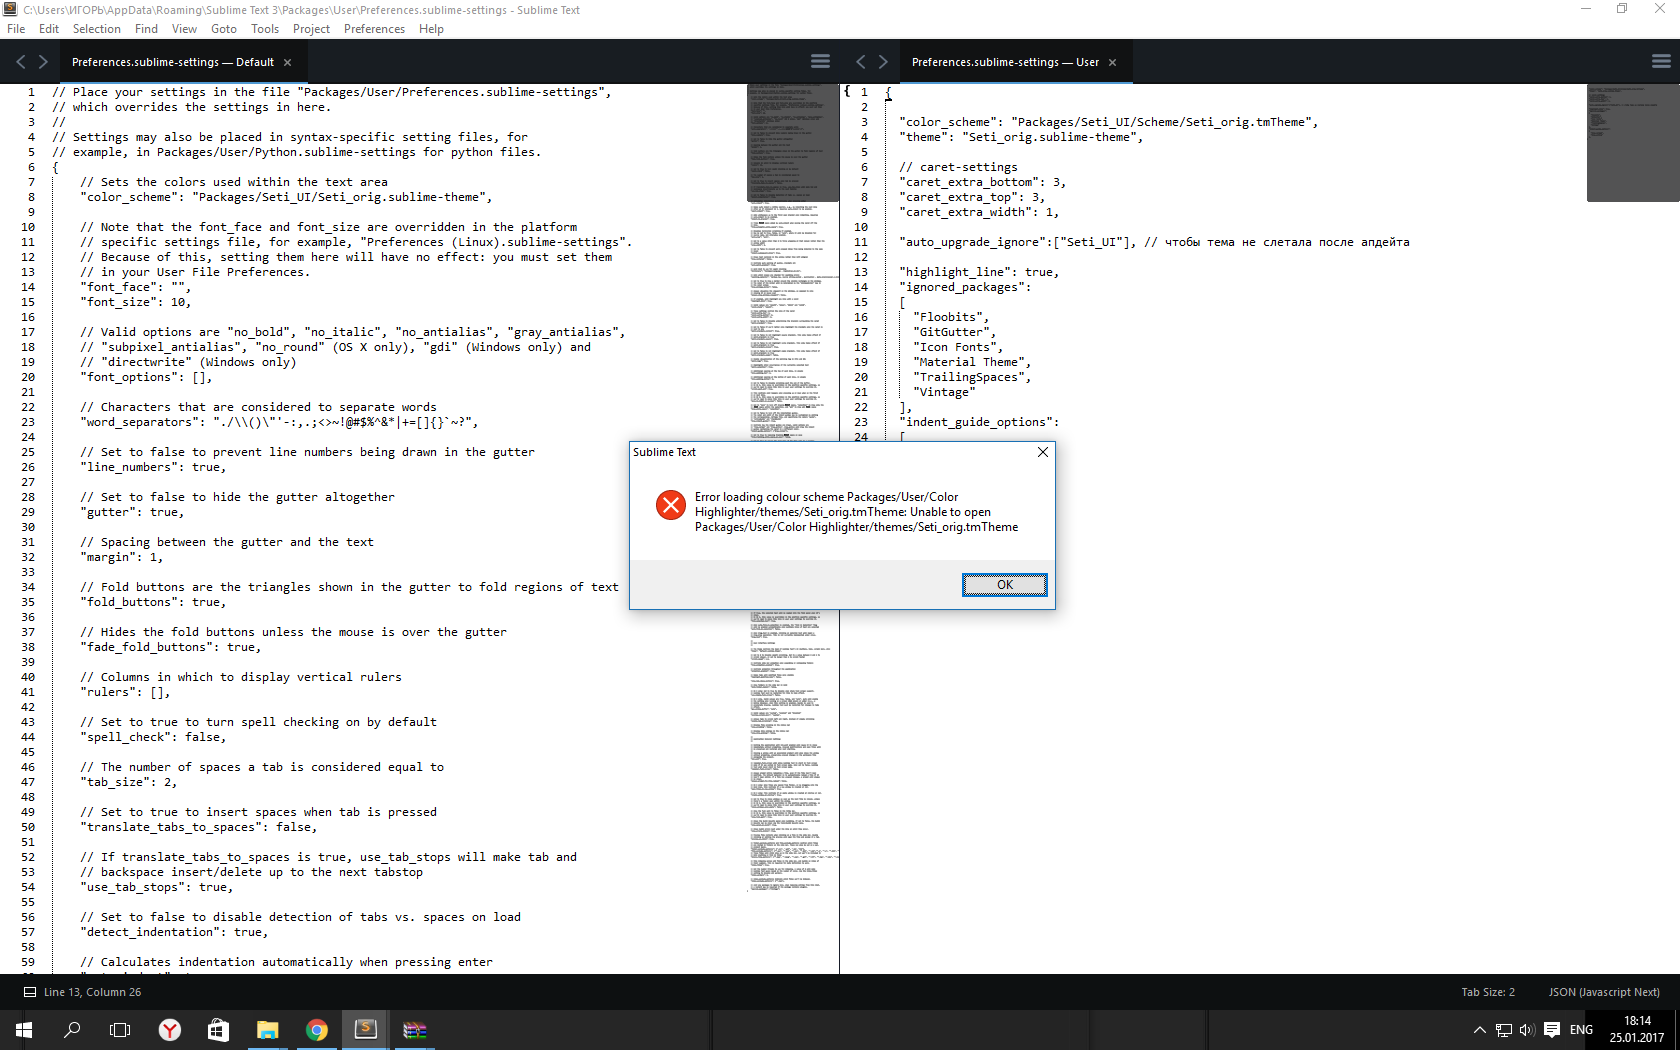The image size is (1680, 1050).
Task: Open Action Center notifications icon
Action: click(1552, 1030)
